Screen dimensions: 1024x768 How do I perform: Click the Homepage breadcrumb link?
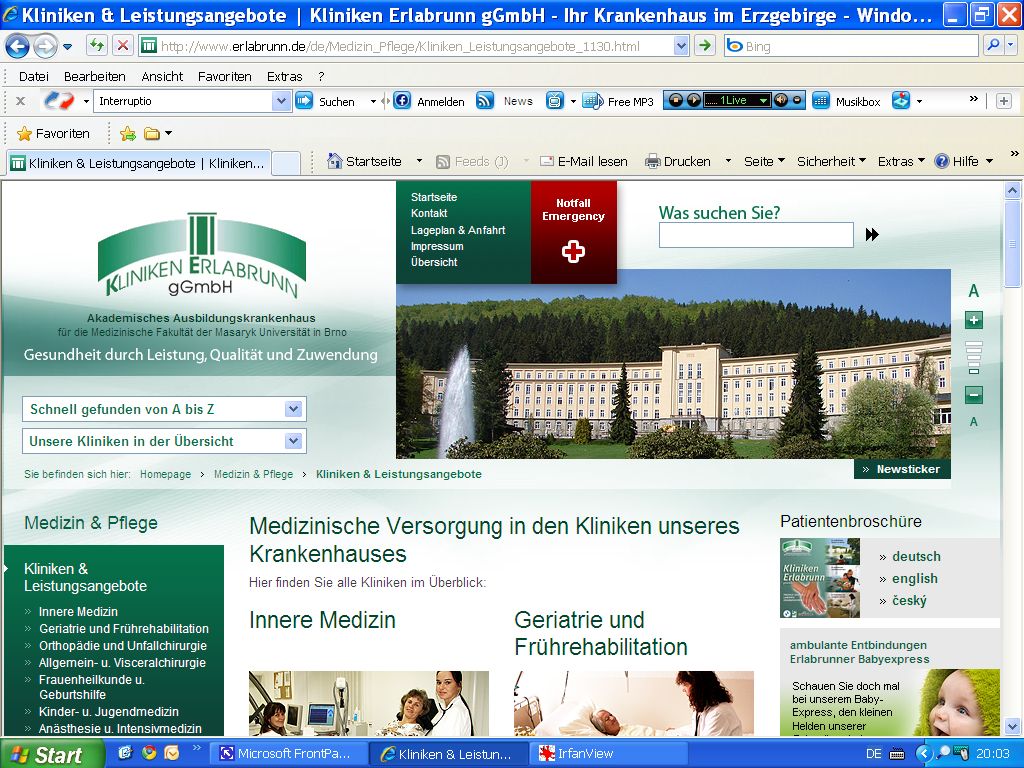coord(165,474)
